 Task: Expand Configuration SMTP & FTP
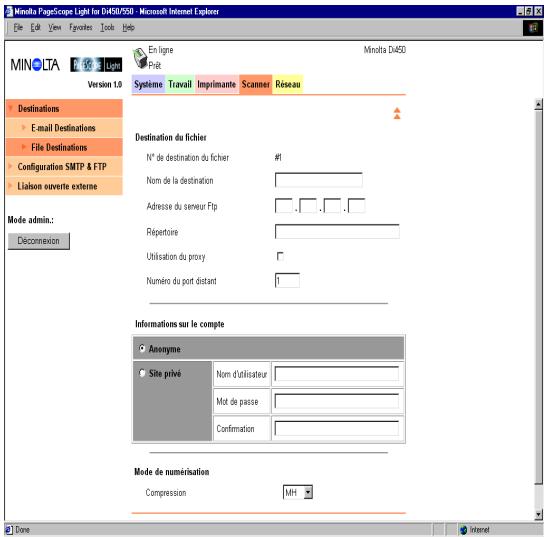click(x=64, y=167)
